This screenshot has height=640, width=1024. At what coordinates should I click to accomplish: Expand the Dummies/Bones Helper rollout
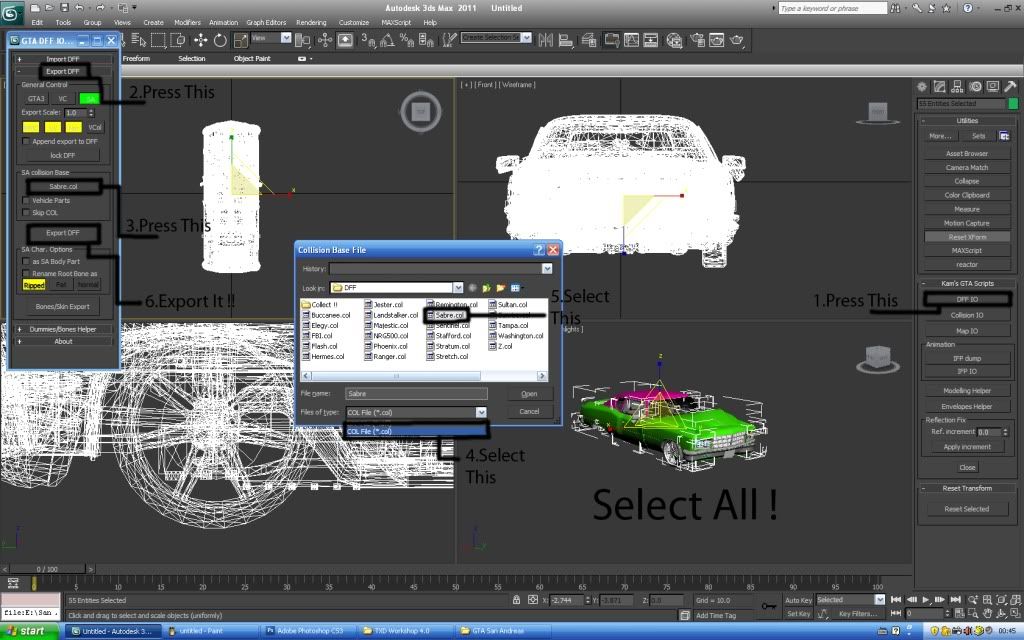click(x=63, y=329)
